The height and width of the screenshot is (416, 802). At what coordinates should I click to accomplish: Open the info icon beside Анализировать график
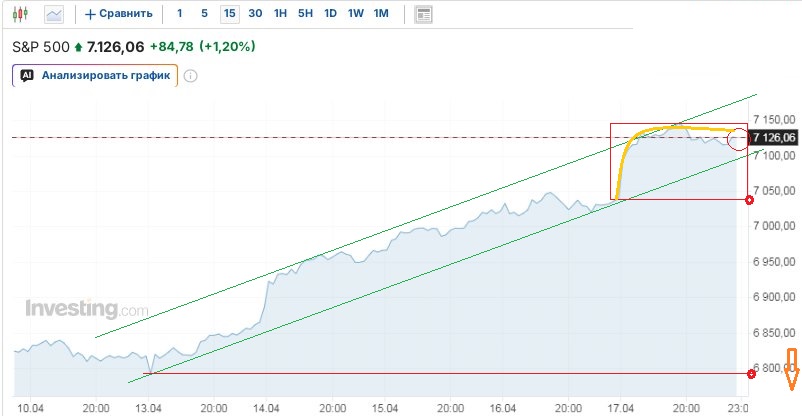coord(191,75)
